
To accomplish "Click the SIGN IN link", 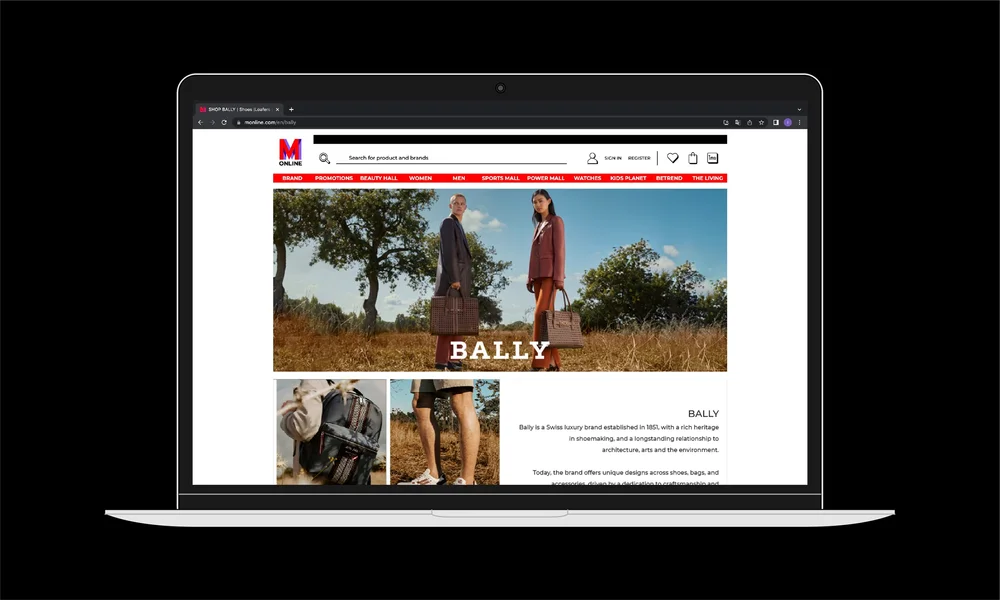I will coord(613,158).
